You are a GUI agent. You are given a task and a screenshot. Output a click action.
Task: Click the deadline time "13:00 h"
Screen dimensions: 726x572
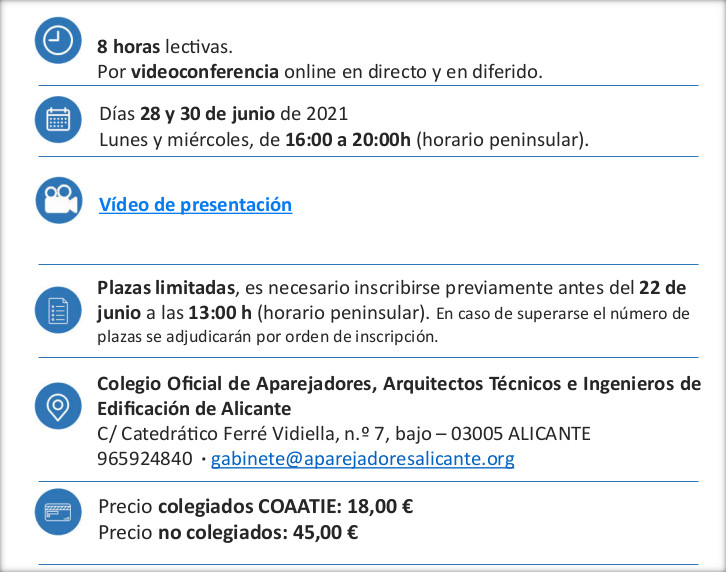click(x=219, y=313)
